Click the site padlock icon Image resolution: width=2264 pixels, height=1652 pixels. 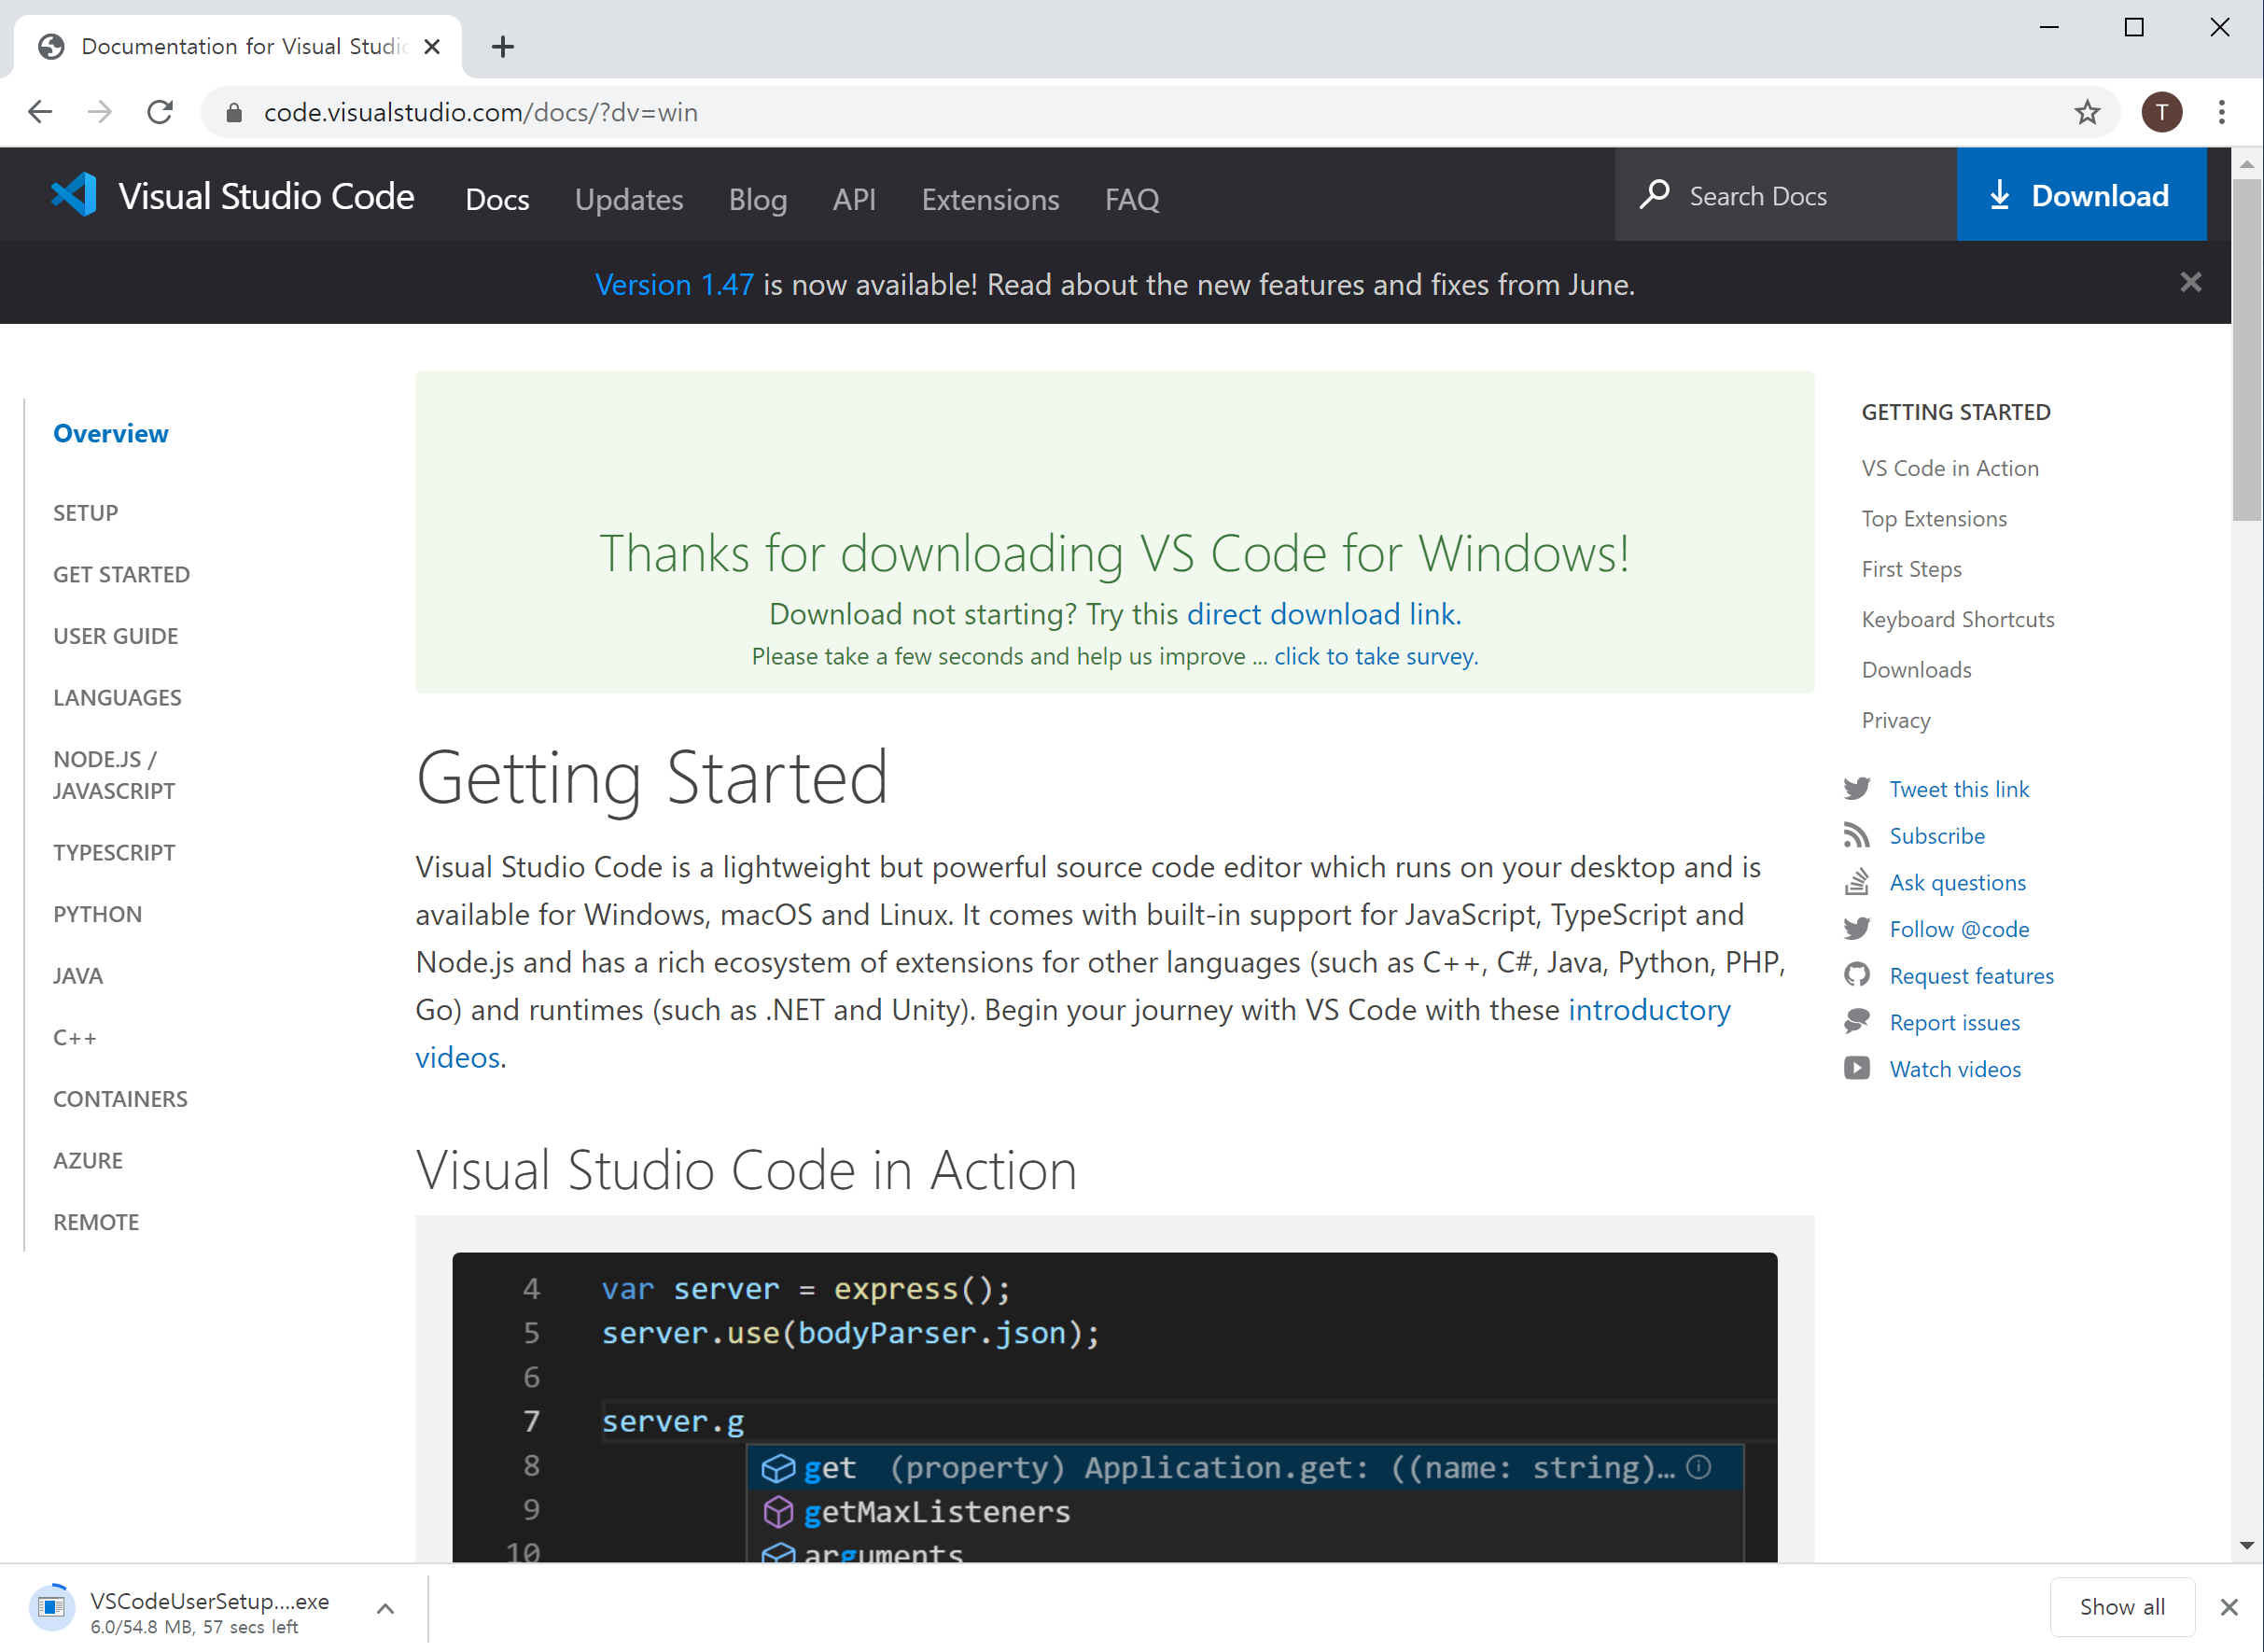[x=234, y=113]
